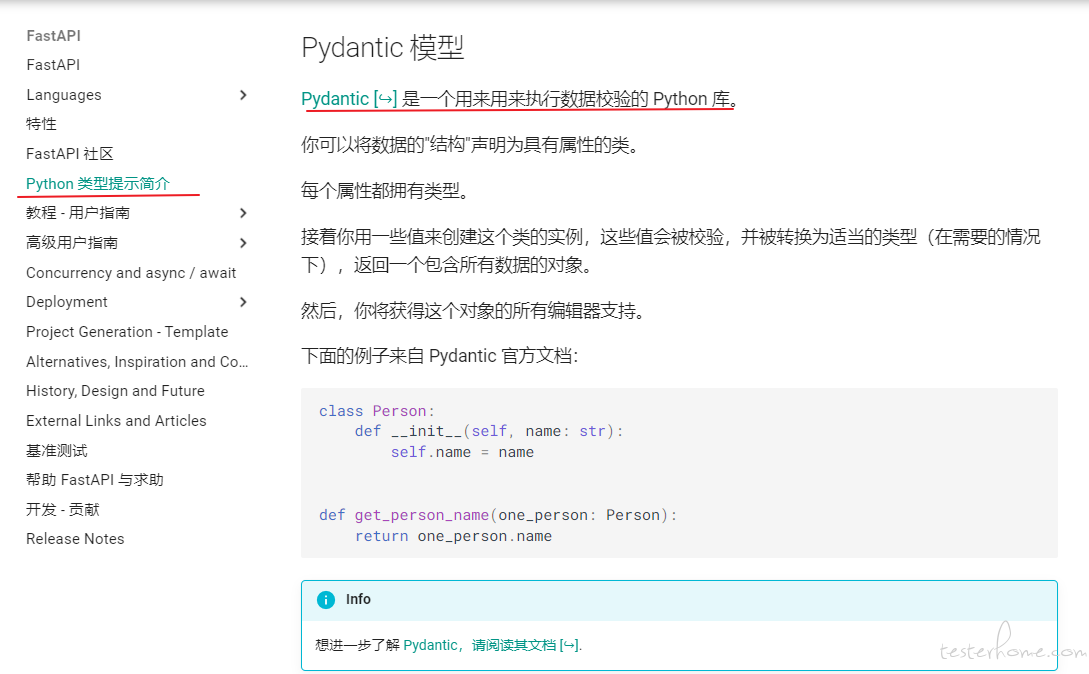Click the 'return one_person.name' code line
The width and height of the screenshot is (1089, 674).
click(x=454, y=536)
